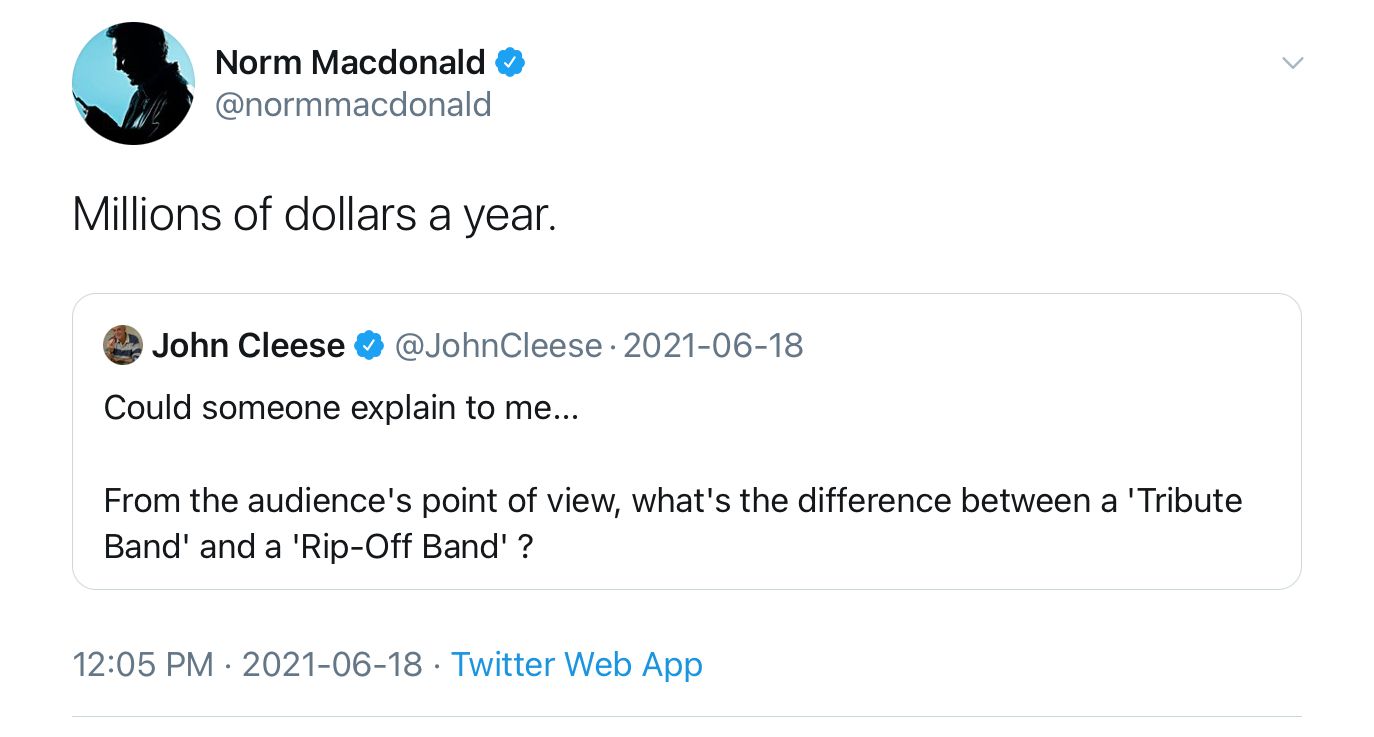The image size is (1374, 737).
Task: Click Norm Macdonald's blue verified badge
Action: (511, 63)
